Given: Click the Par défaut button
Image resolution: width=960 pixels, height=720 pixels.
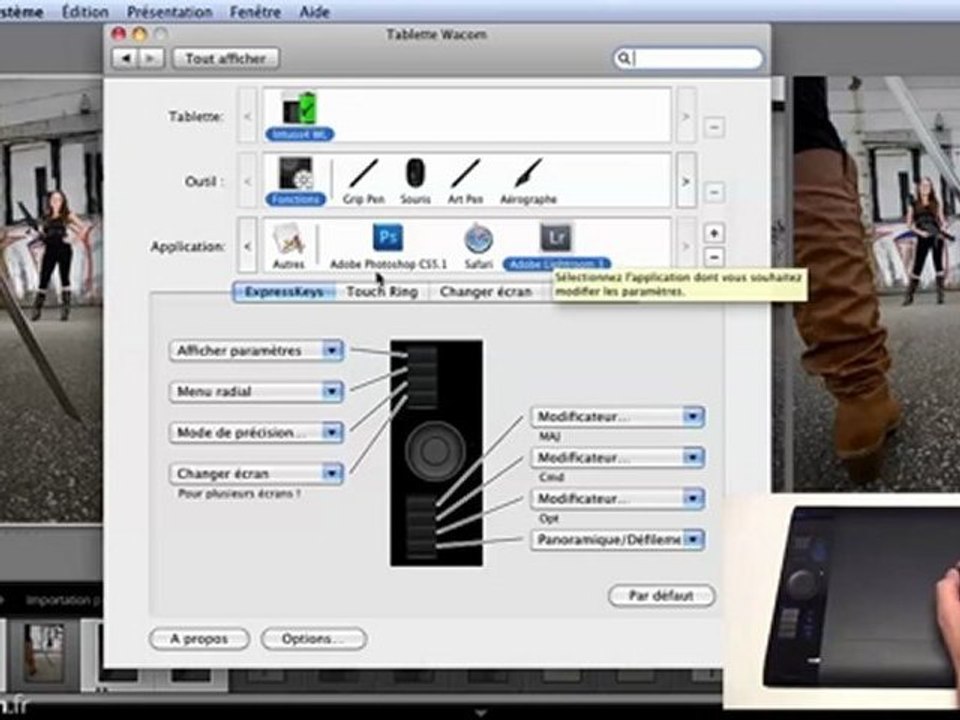Looking at the screenshot, I should tap(661, 596).
